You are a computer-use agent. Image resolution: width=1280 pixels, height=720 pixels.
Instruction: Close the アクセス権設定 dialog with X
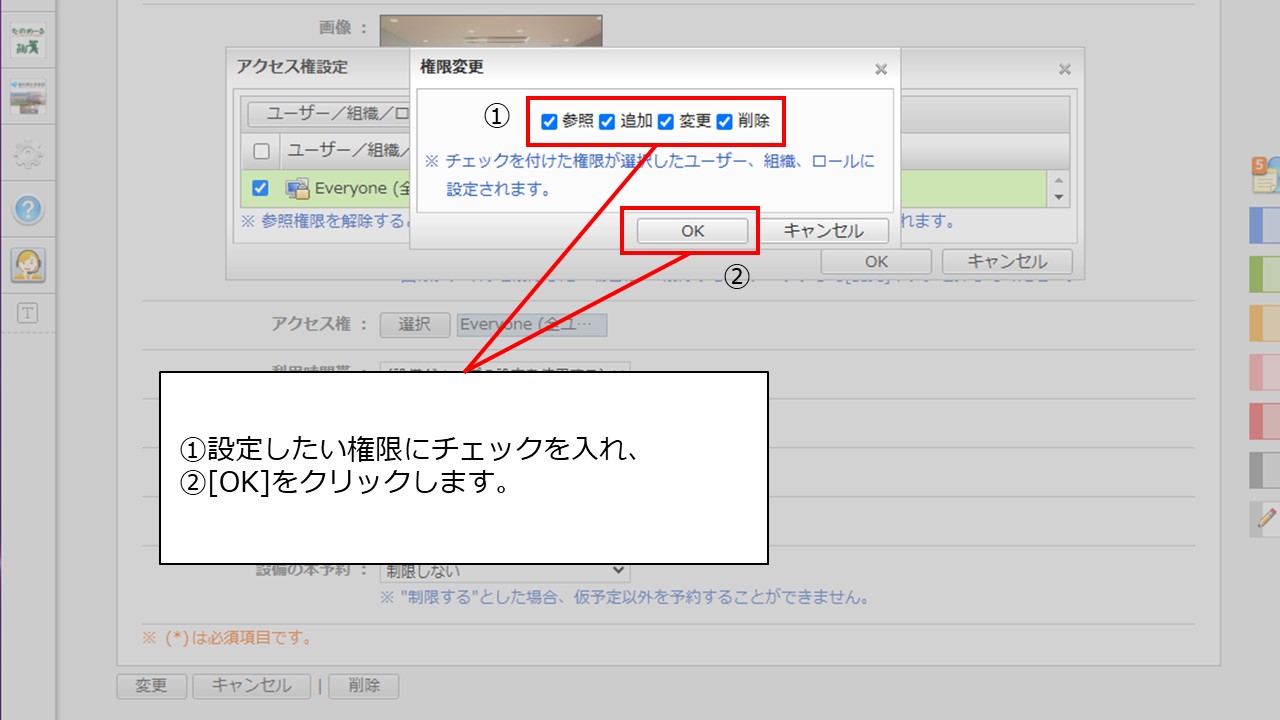(x=1064, y=69)
